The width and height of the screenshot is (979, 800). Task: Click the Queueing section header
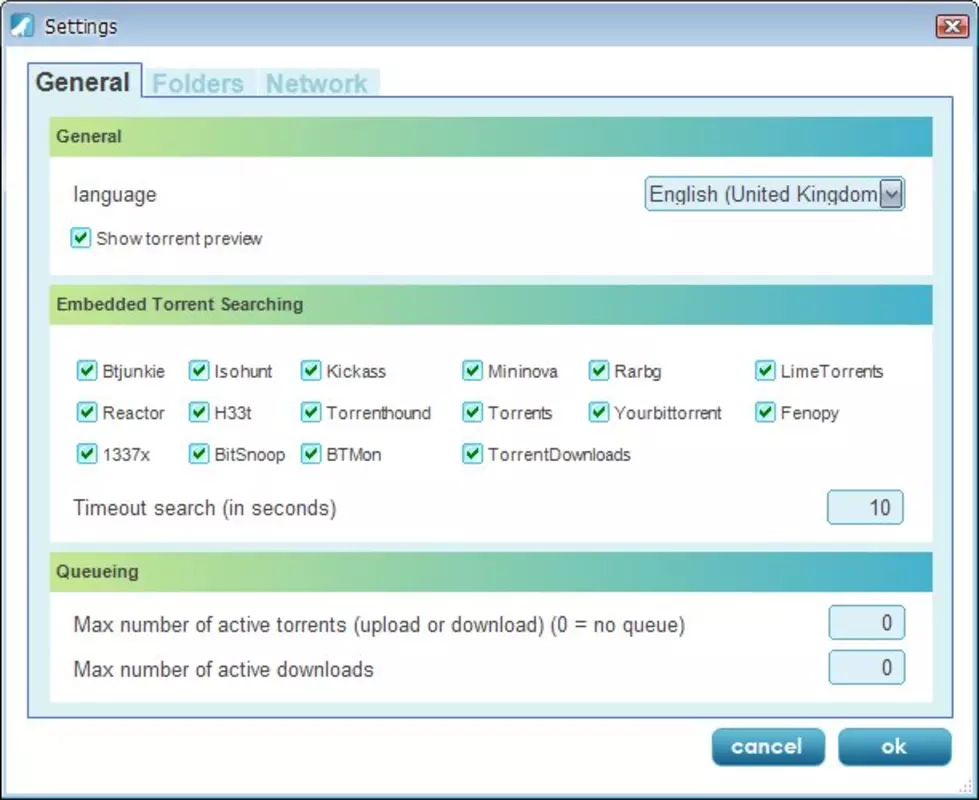coord(491,571)
